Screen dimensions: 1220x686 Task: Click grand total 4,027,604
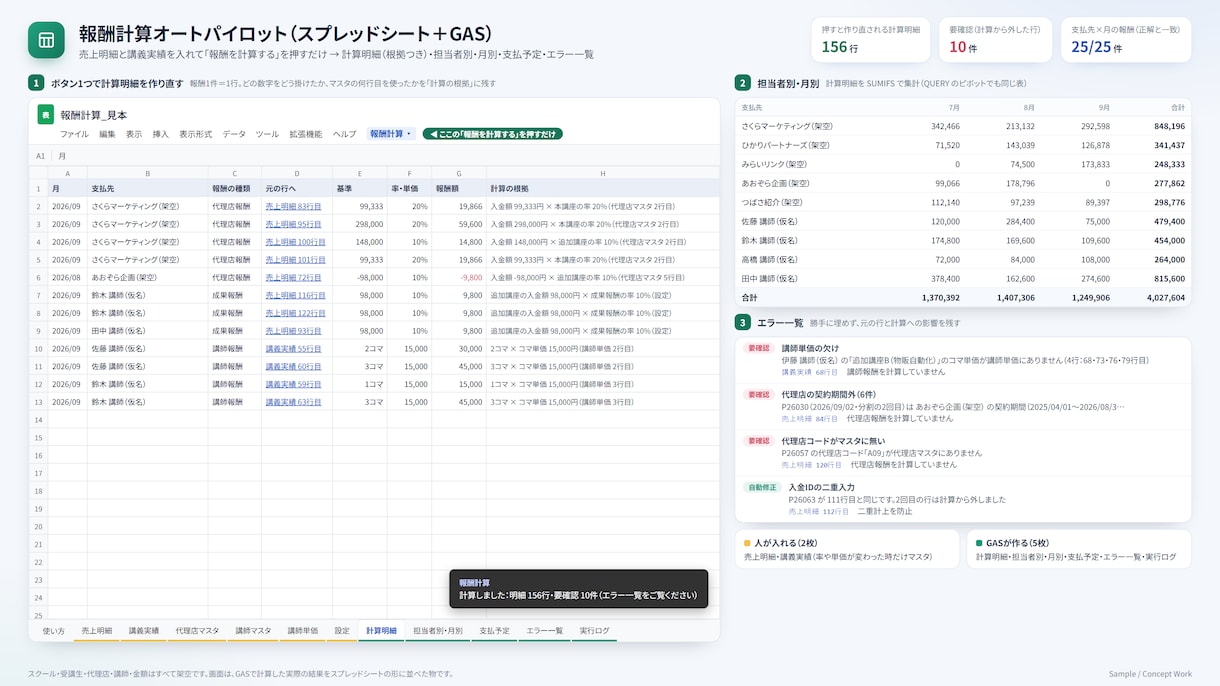pyautogui.click(x=1164, y=298)
